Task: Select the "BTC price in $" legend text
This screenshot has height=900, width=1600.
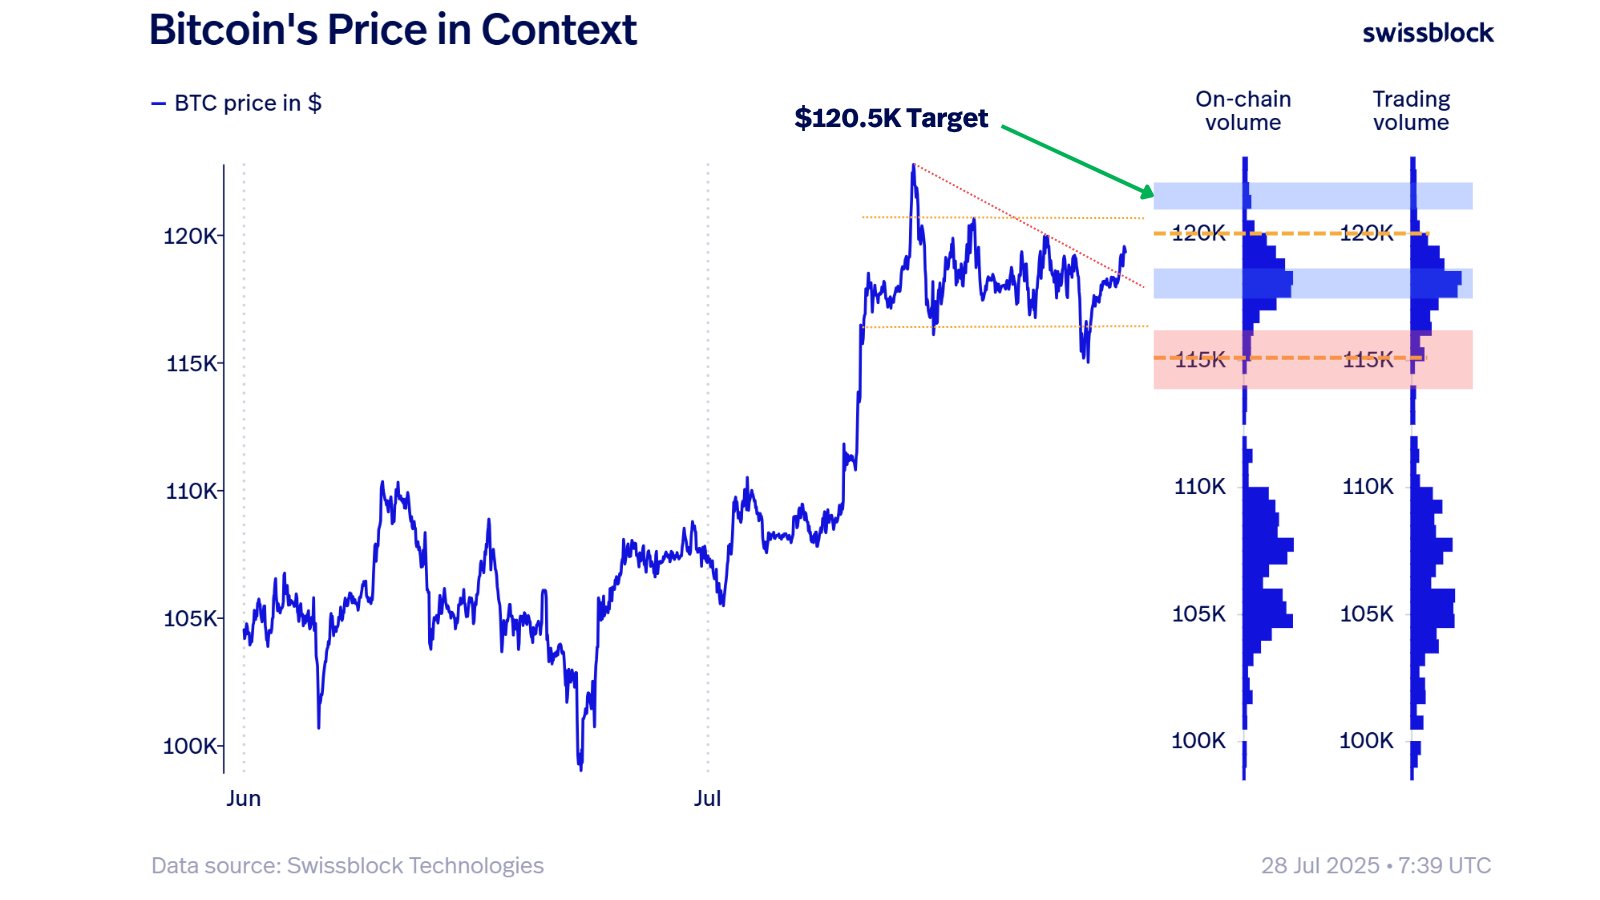Action: (x=247, y=103)
